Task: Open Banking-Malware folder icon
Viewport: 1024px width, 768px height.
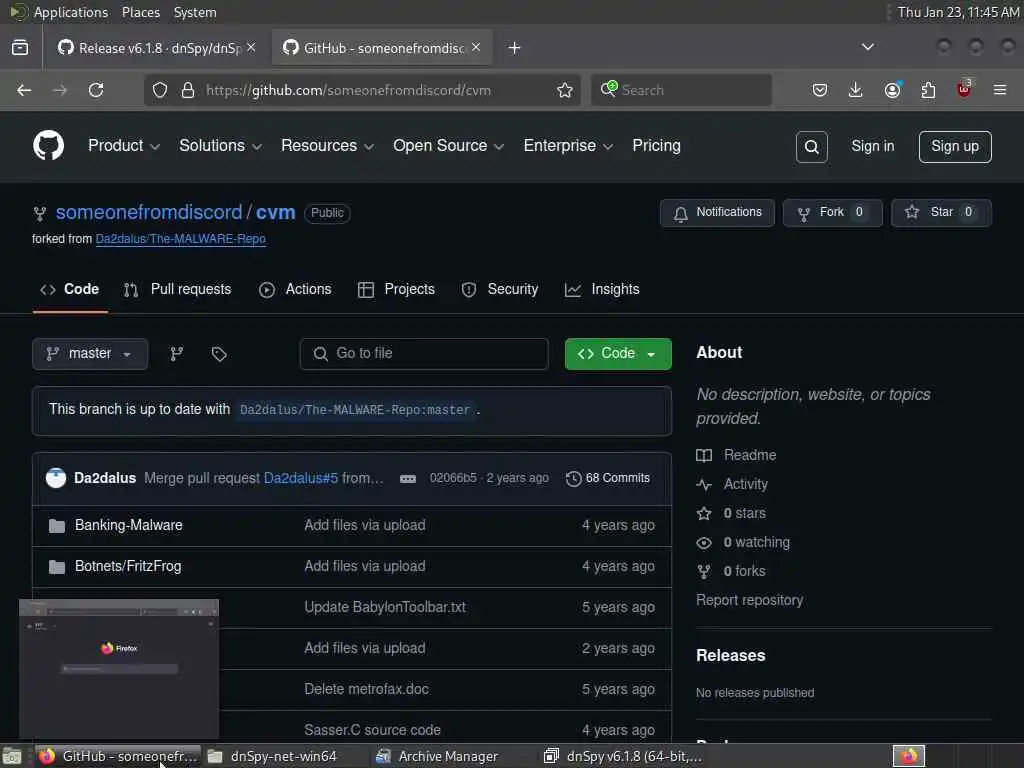Action: point(57,526)
